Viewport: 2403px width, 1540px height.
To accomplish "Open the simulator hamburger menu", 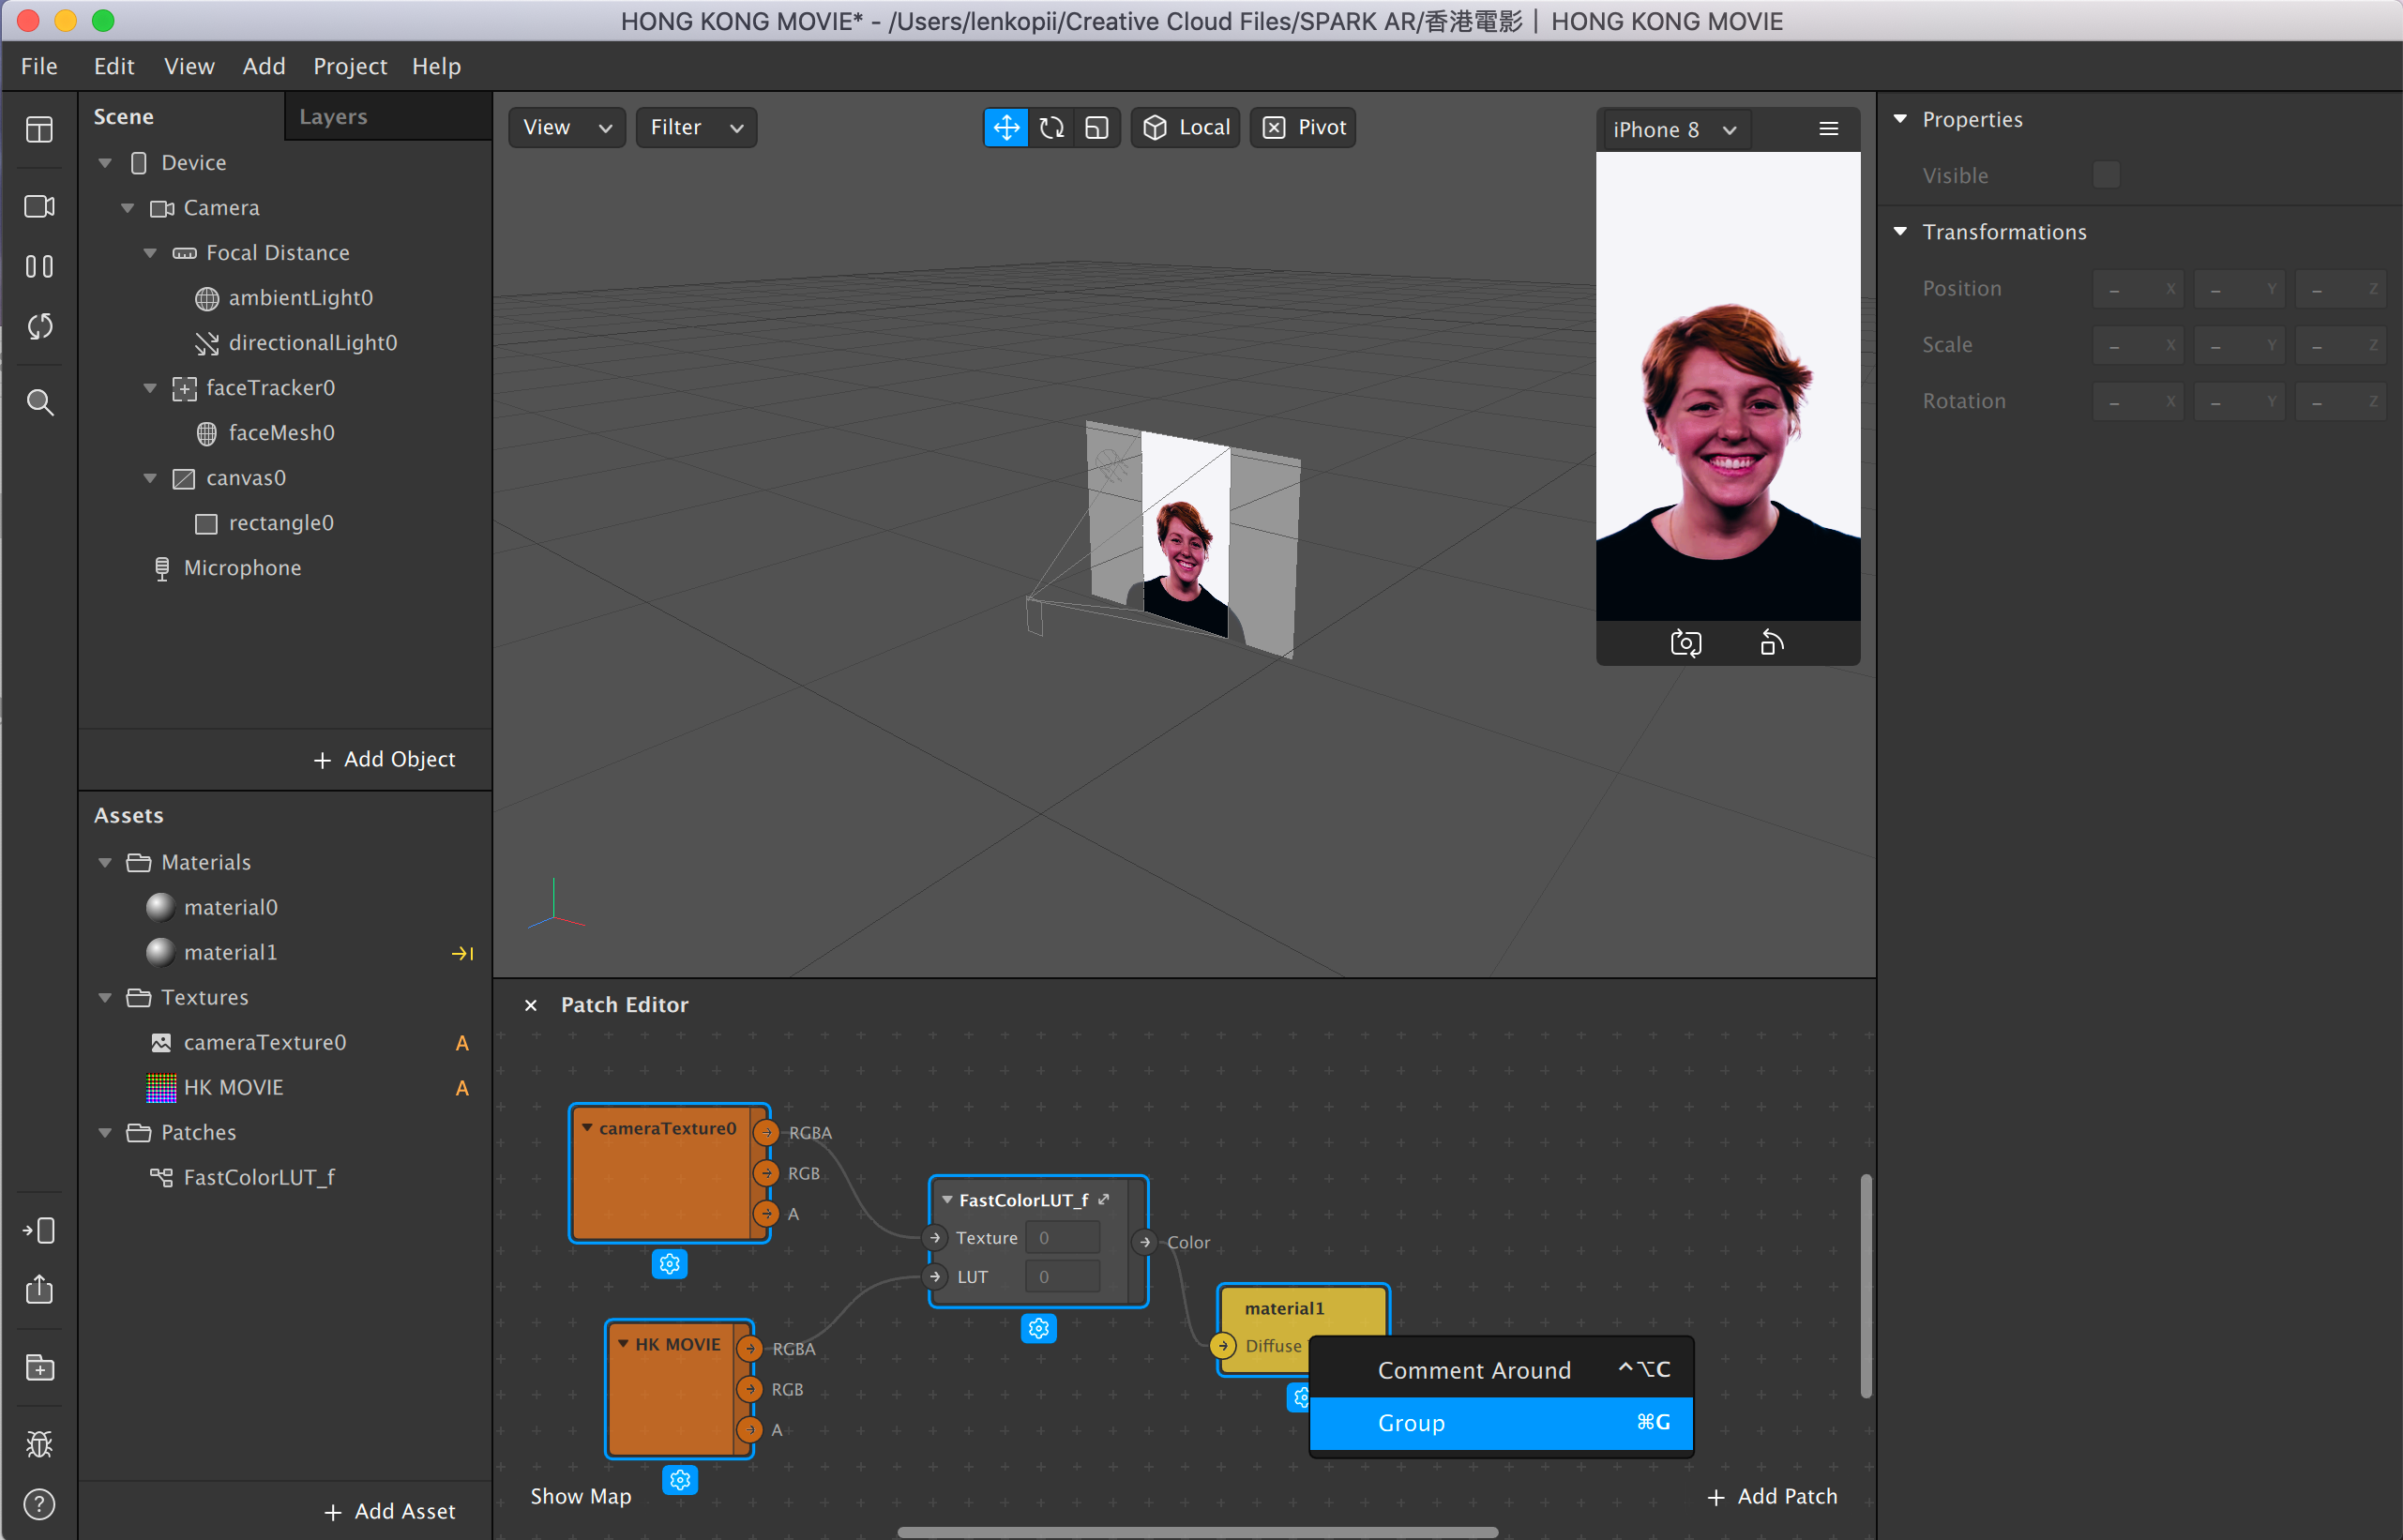I will coord(1829,129).
